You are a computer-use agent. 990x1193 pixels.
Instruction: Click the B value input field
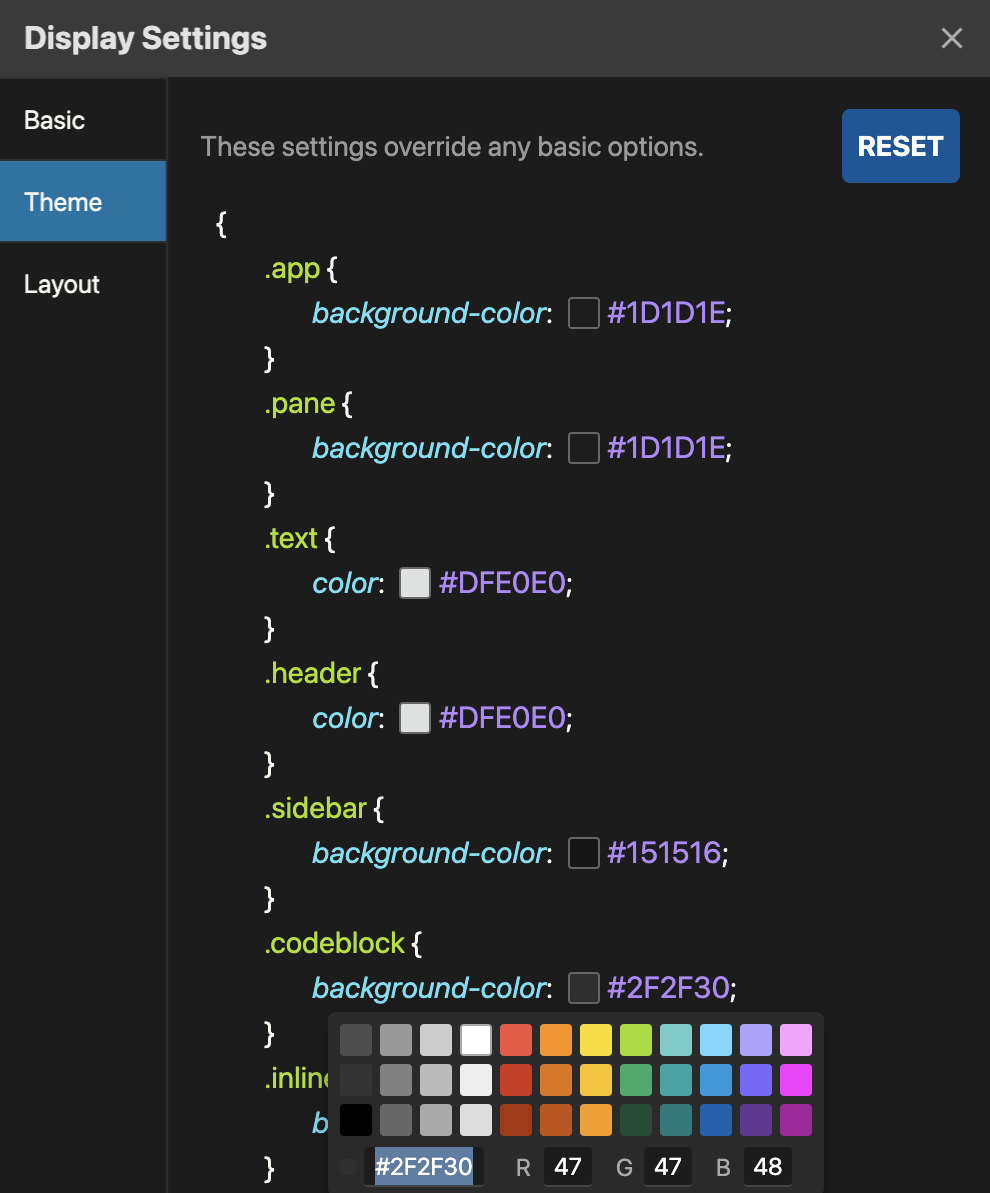[x=768, y=1167]
